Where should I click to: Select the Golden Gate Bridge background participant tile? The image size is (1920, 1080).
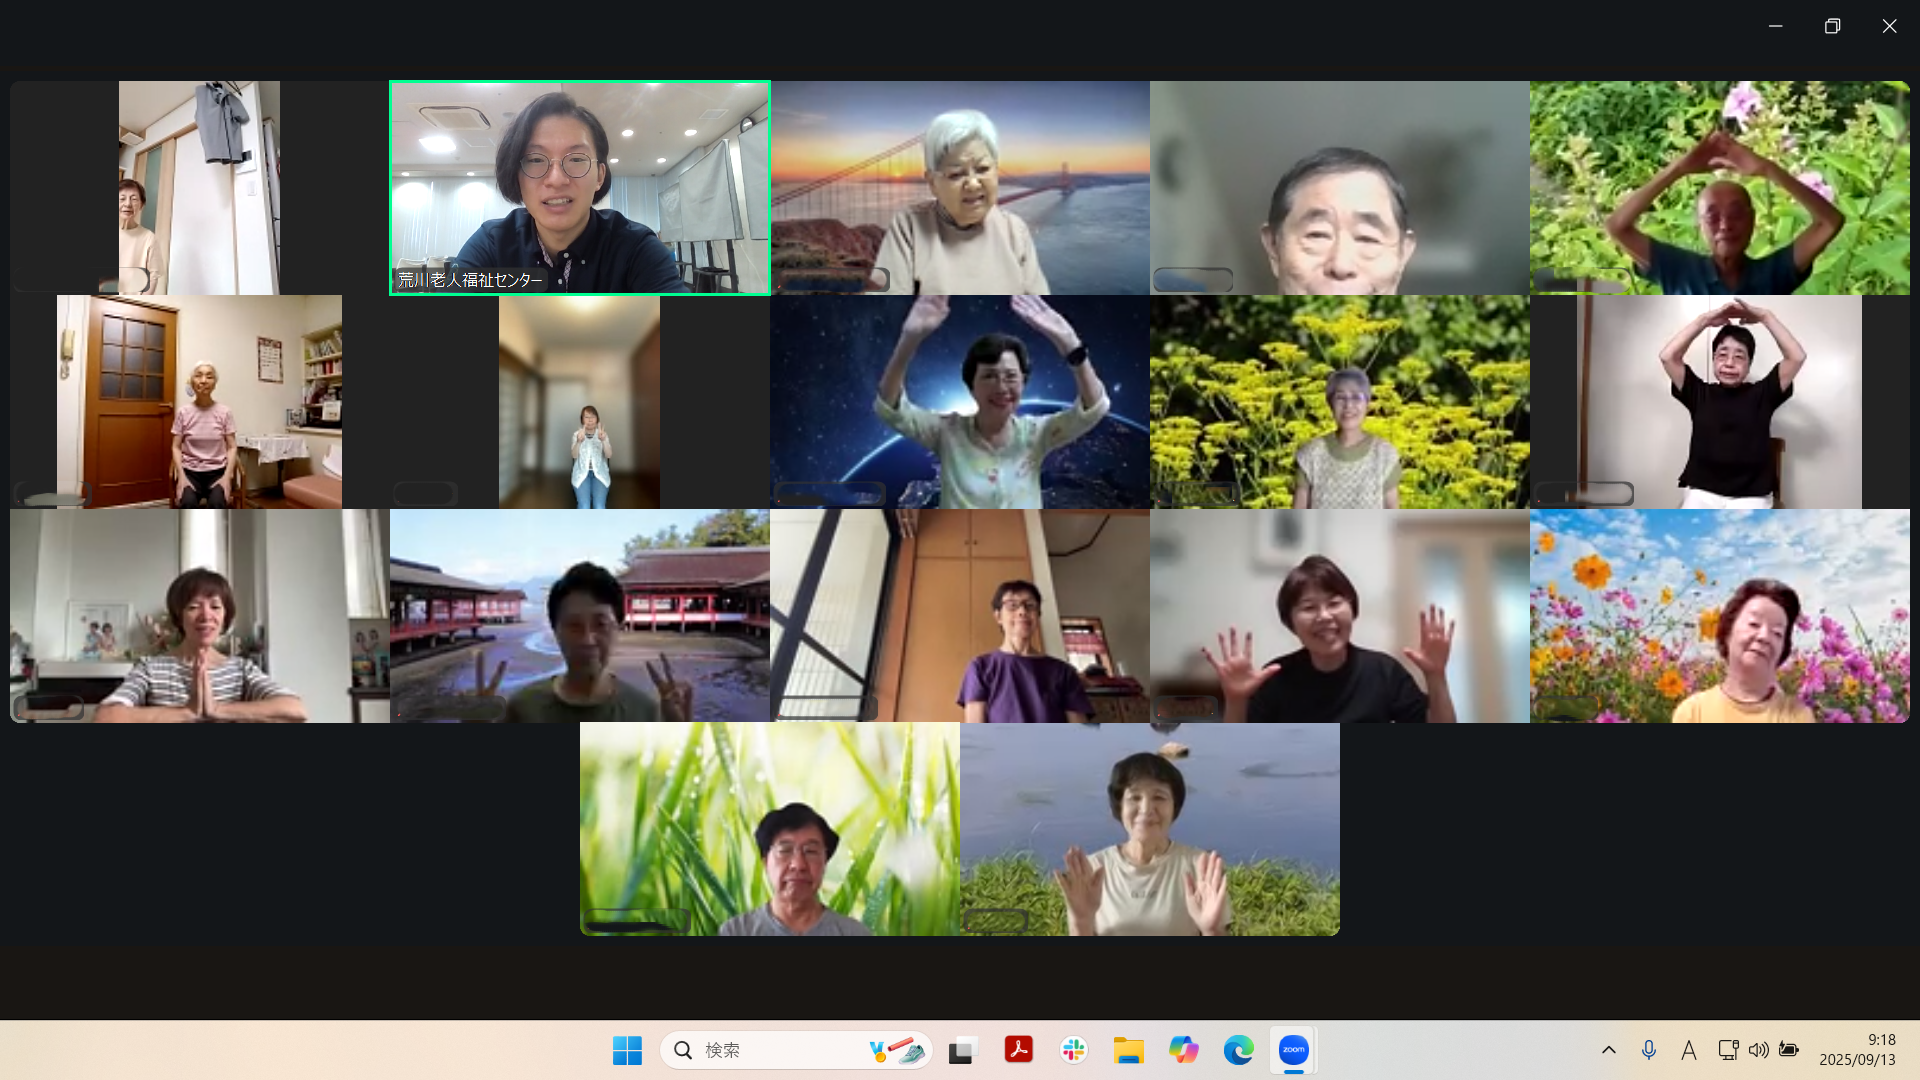(960, 188)
